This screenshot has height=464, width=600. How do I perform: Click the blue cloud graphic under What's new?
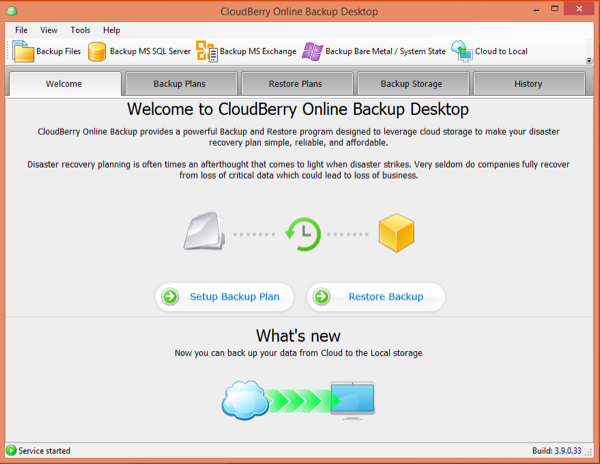tap(245, 400)
